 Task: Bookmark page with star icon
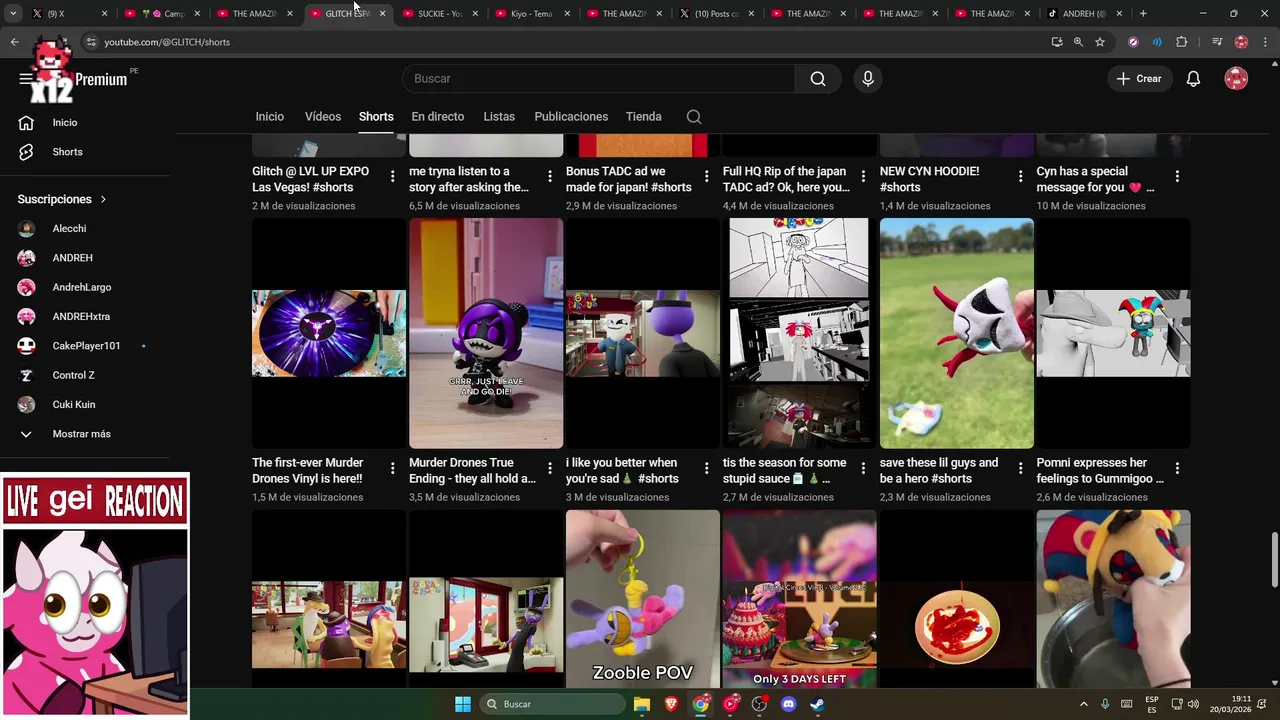tap(1100, 42)
